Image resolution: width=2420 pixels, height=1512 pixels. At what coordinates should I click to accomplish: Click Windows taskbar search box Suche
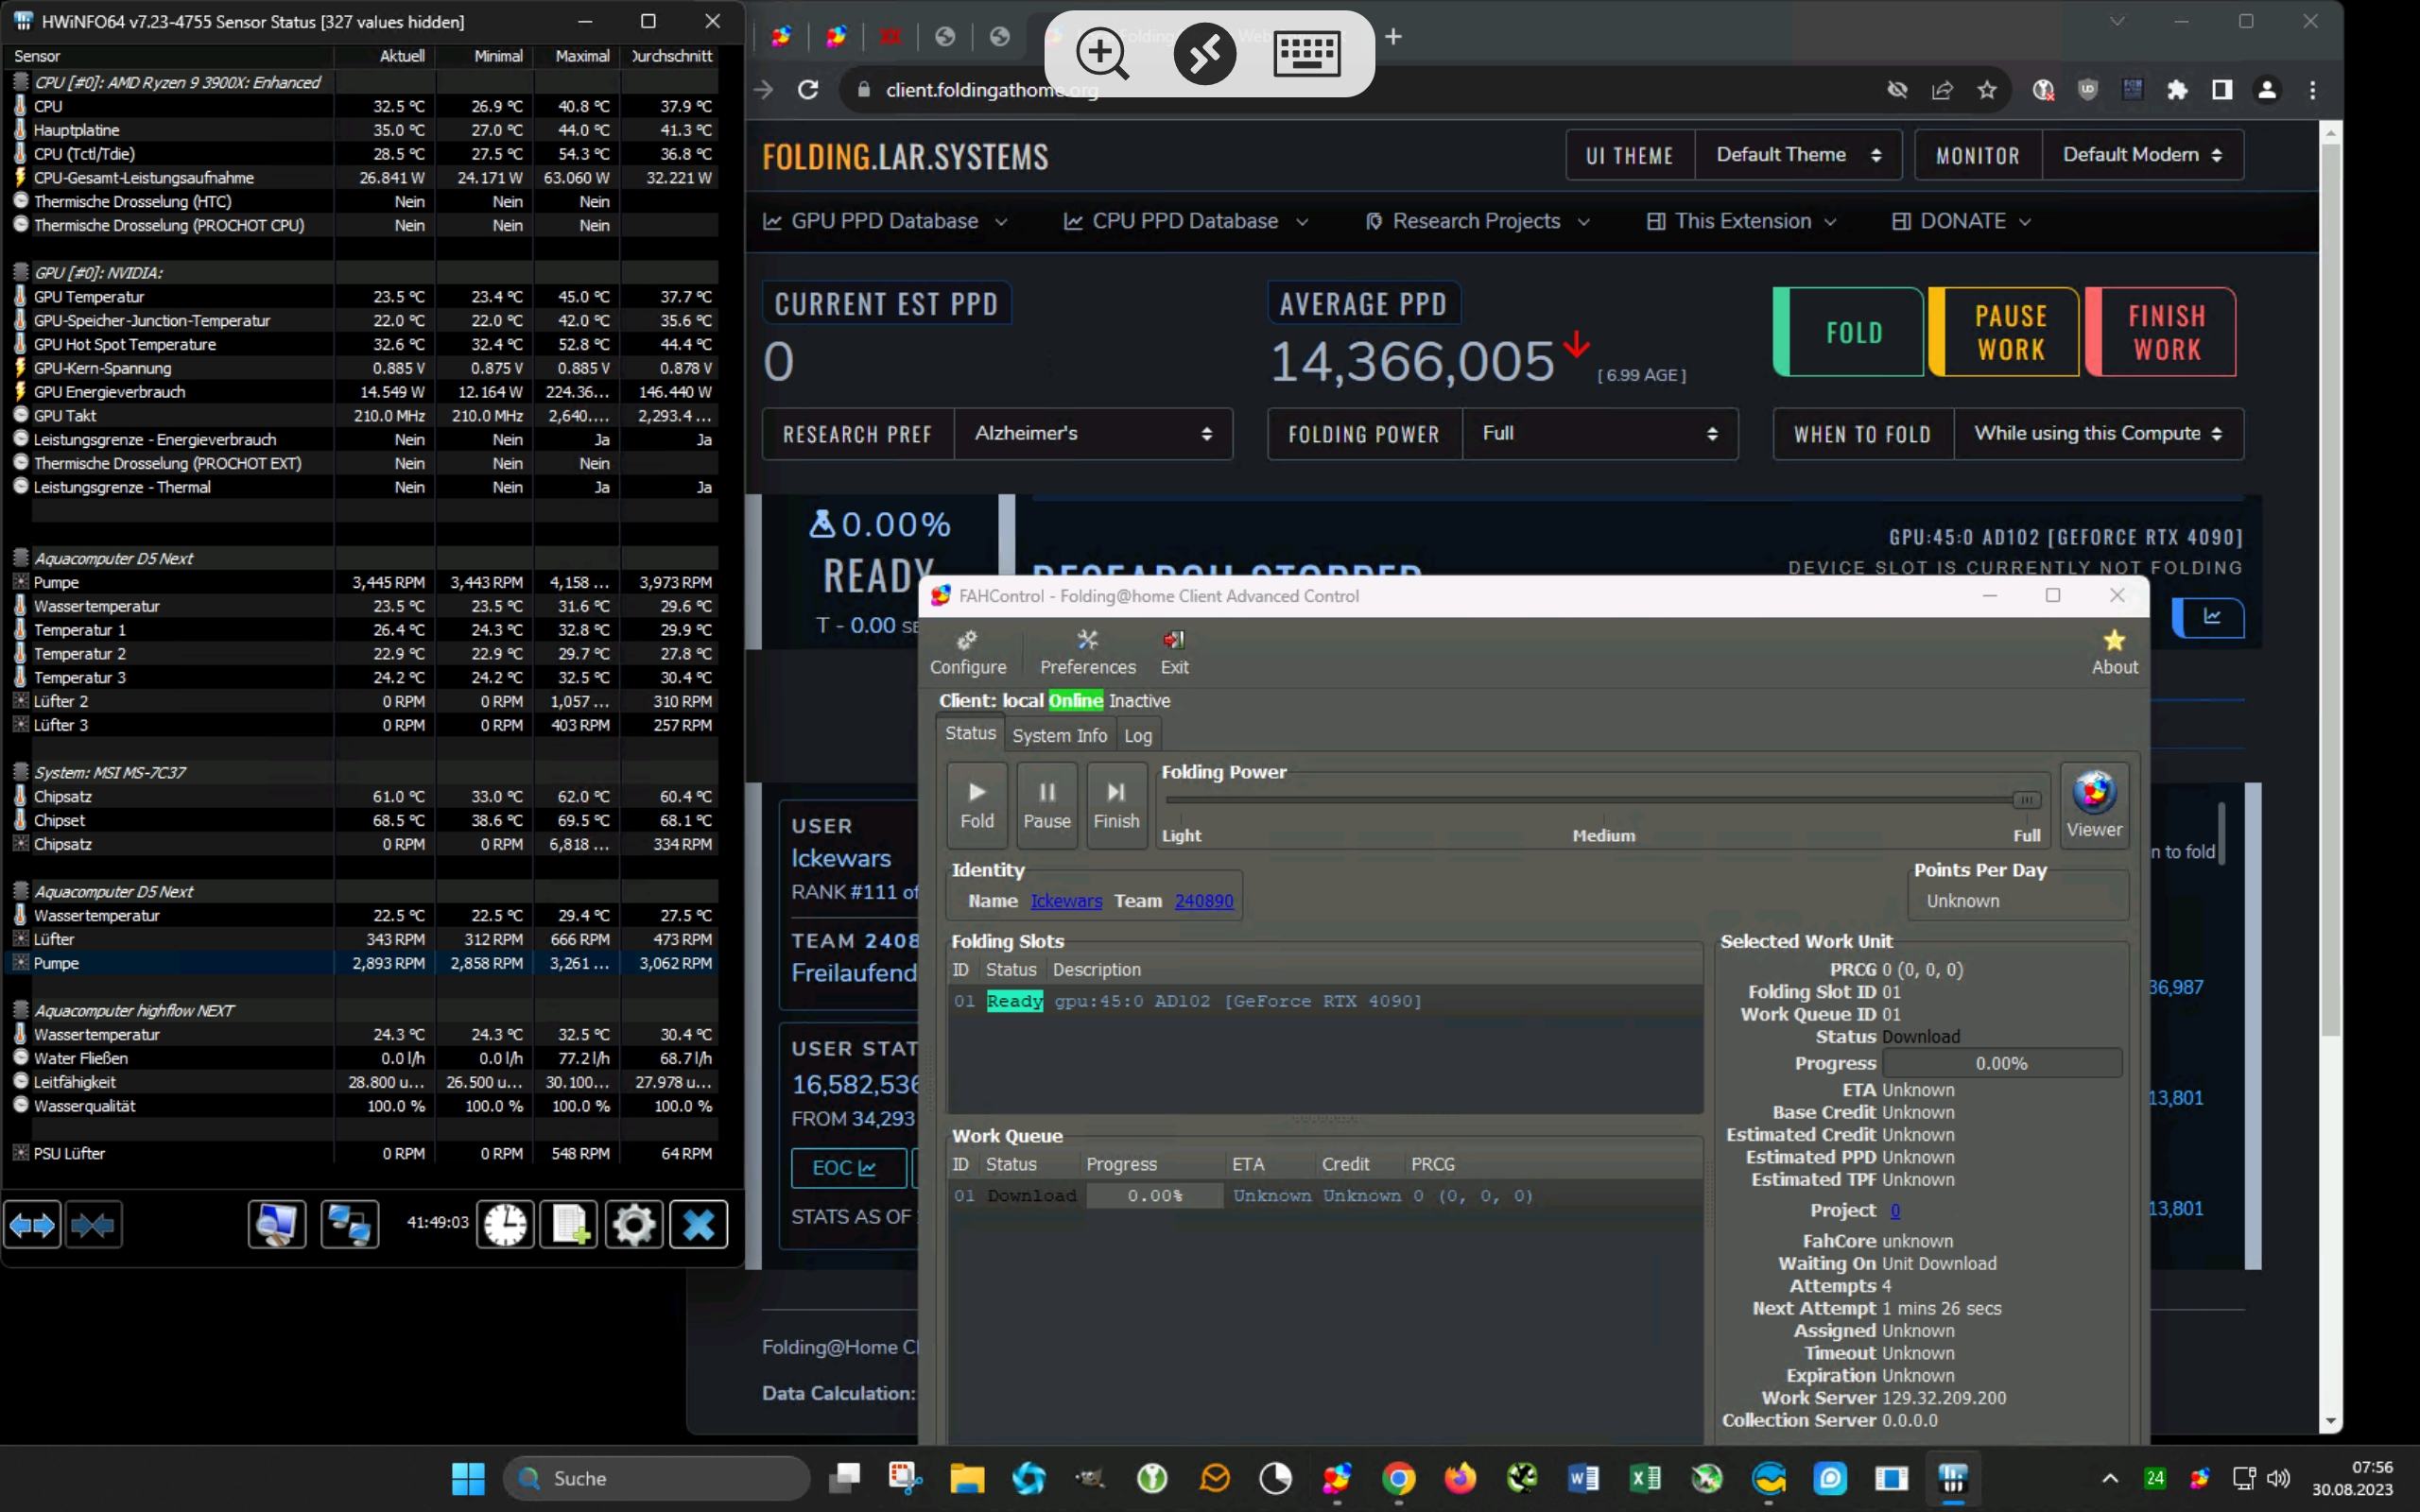tap(657, 1478)
